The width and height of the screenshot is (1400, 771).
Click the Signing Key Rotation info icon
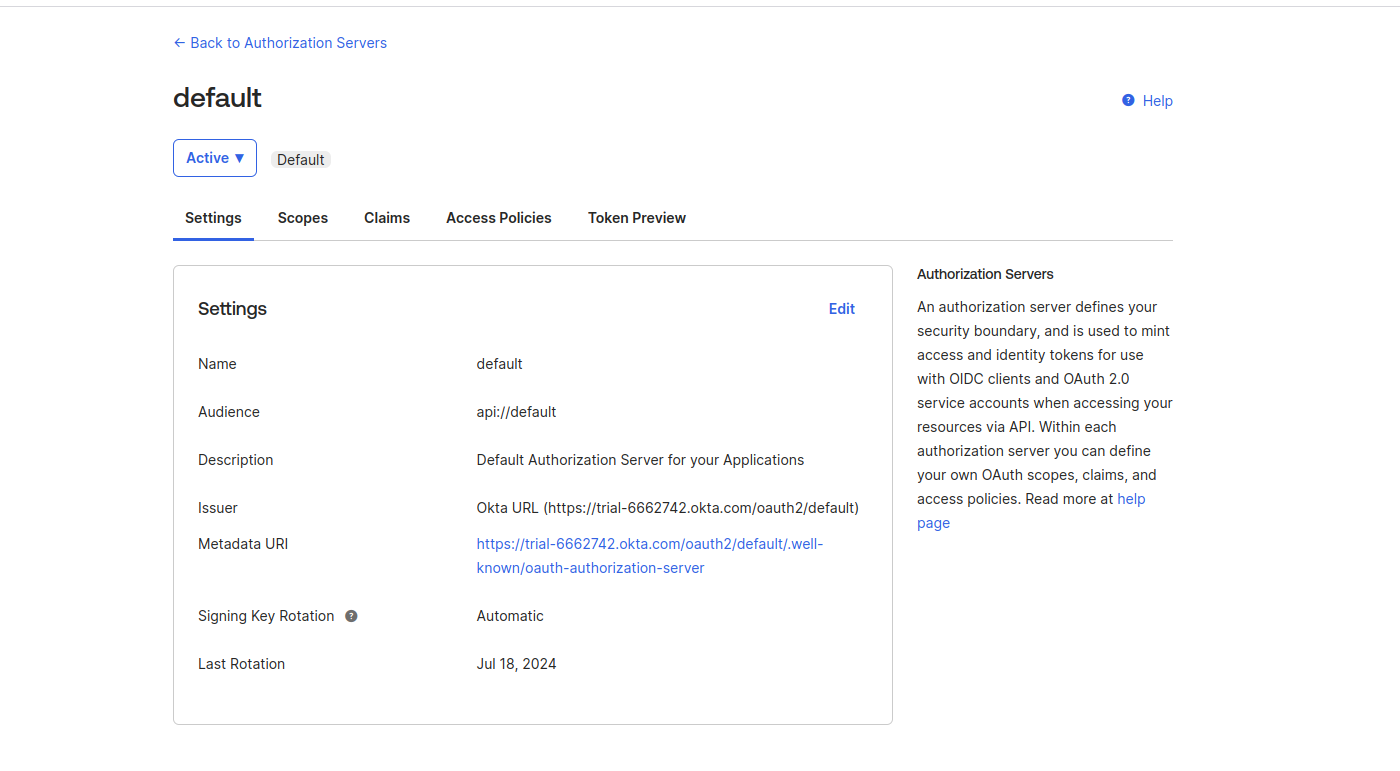[351, 616]
